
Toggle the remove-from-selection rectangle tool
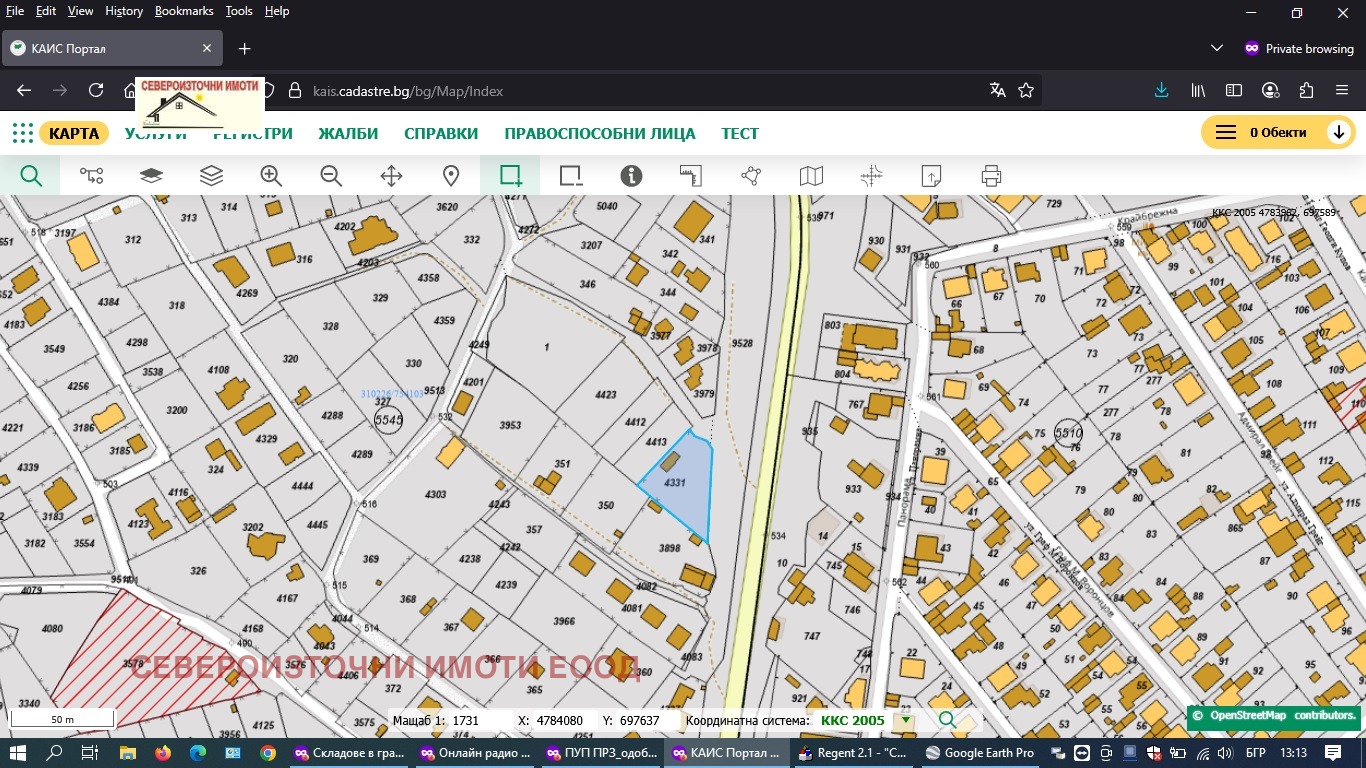571,176
